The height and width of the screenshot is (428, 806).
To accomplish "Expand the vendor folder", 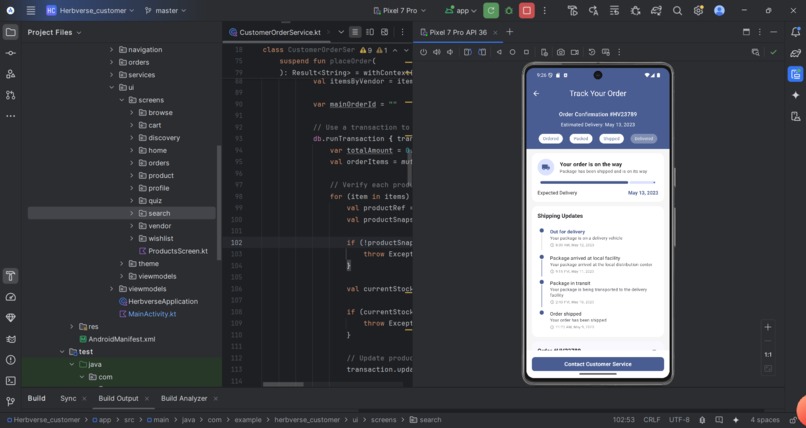I will pyautogui.click(x=132, y=226).
